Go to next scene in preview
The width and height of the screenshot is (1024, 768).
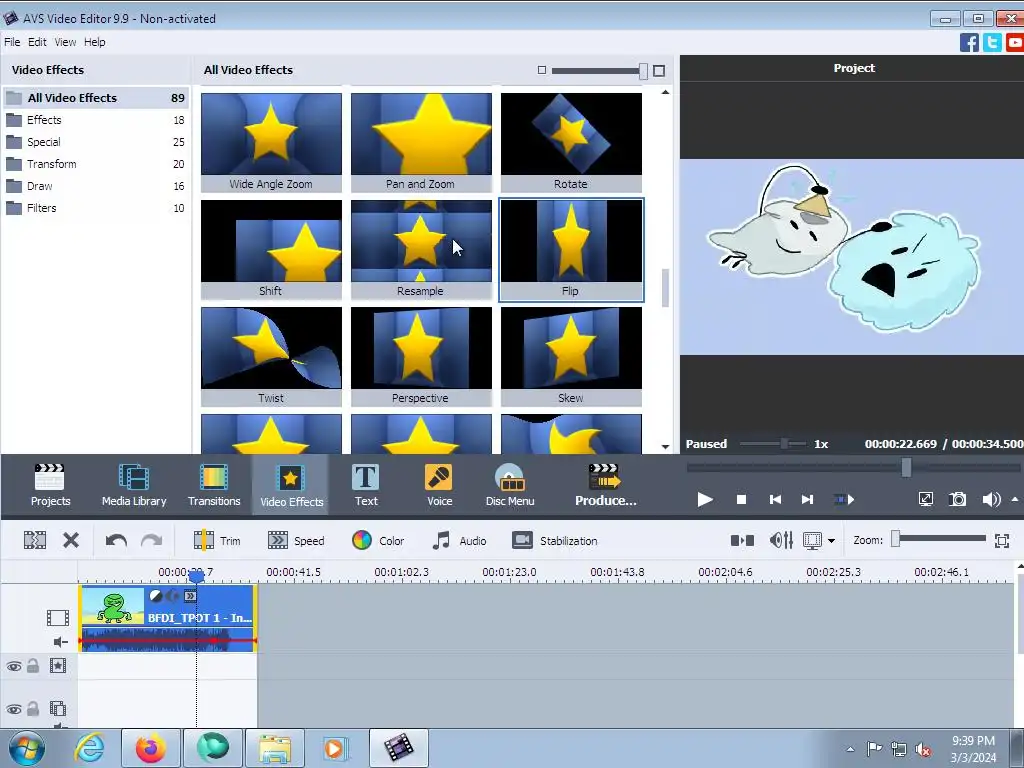click(x=844, y=500)
